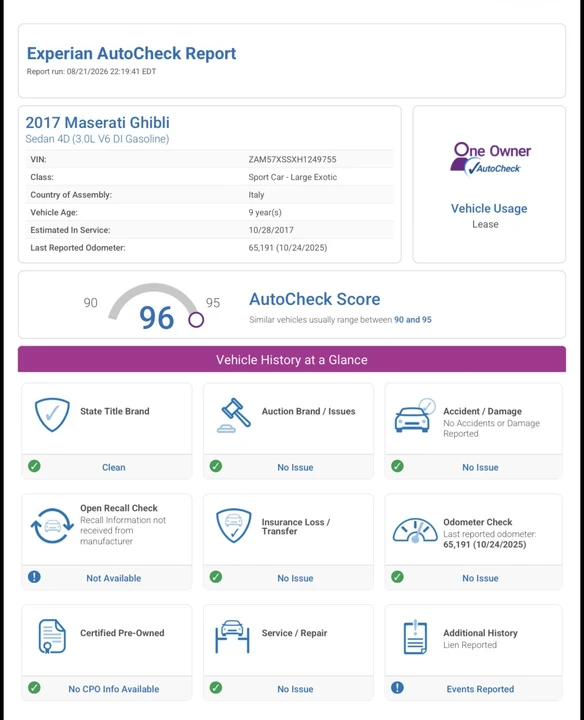The width and height of the screenshot is (584, 720).
Task: Click the Vehicle Usage heading
Action: [489, 208]
